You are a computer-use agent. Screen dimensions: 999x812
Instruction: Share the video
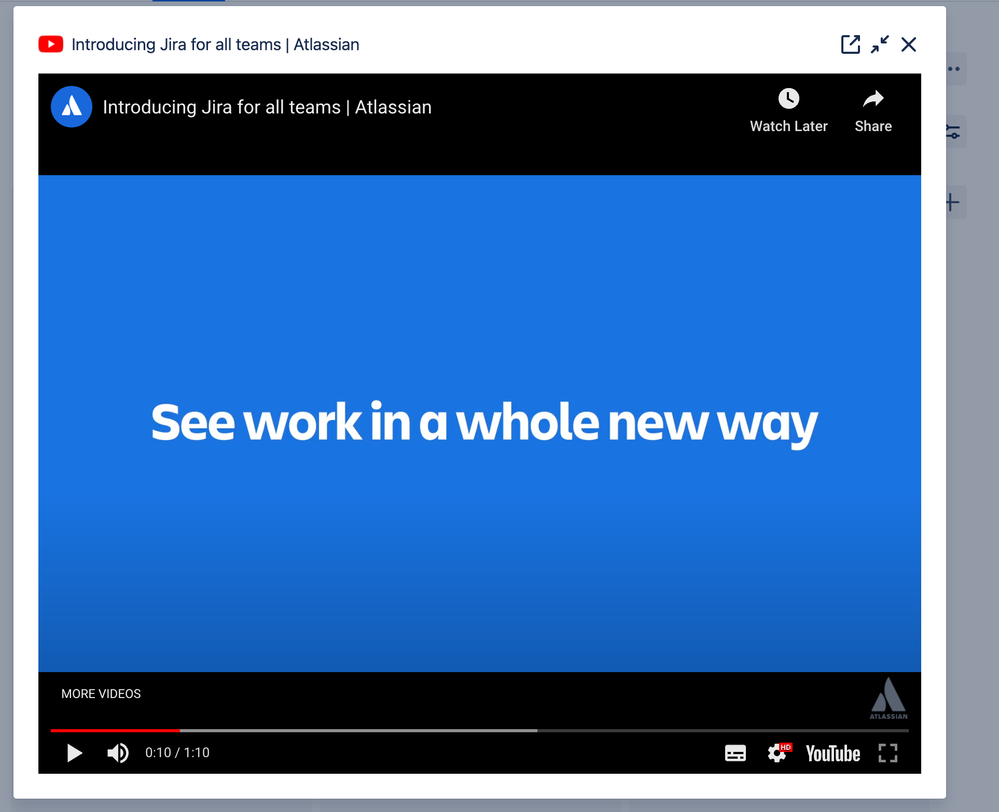click(x=873, y=110)
